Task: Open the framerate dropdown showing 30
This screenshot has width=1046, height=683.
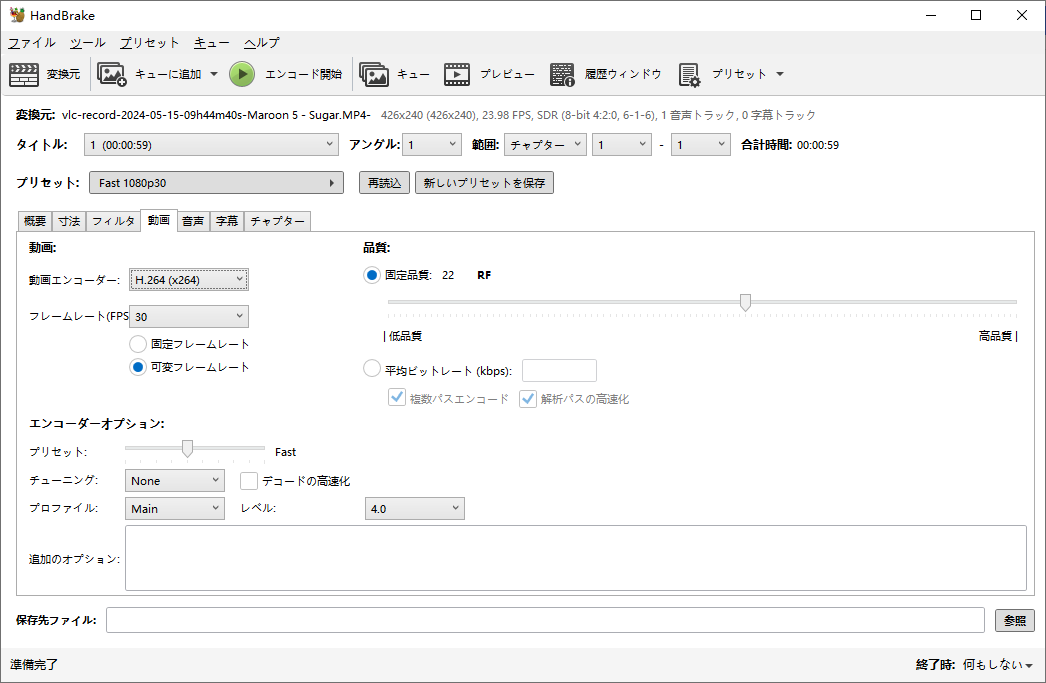Action: tap(188, 317)
